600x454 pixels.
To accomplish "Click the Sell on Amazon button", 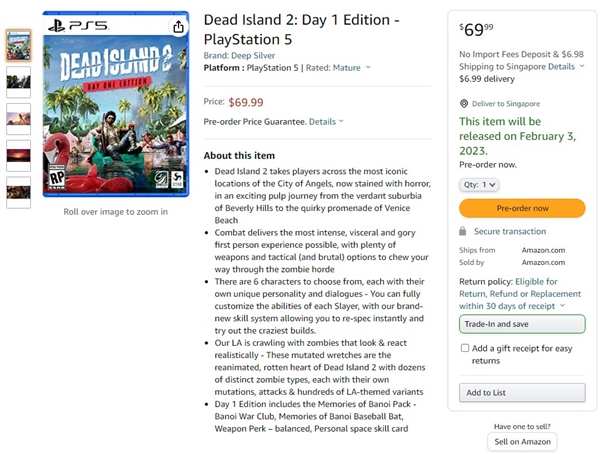I will [x=522, y=441].
